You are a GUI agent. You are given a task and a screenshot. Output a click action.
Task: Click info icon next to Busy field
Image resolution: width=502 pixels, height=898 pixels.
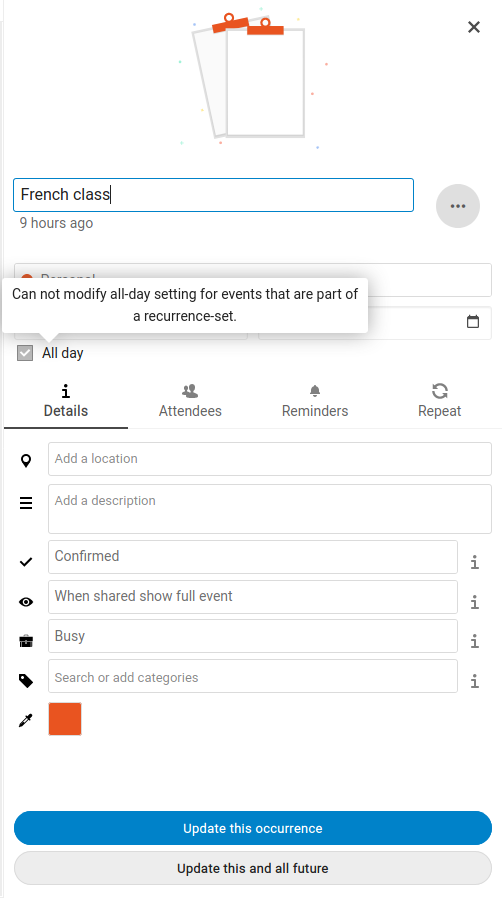click(x=475, y=641)
